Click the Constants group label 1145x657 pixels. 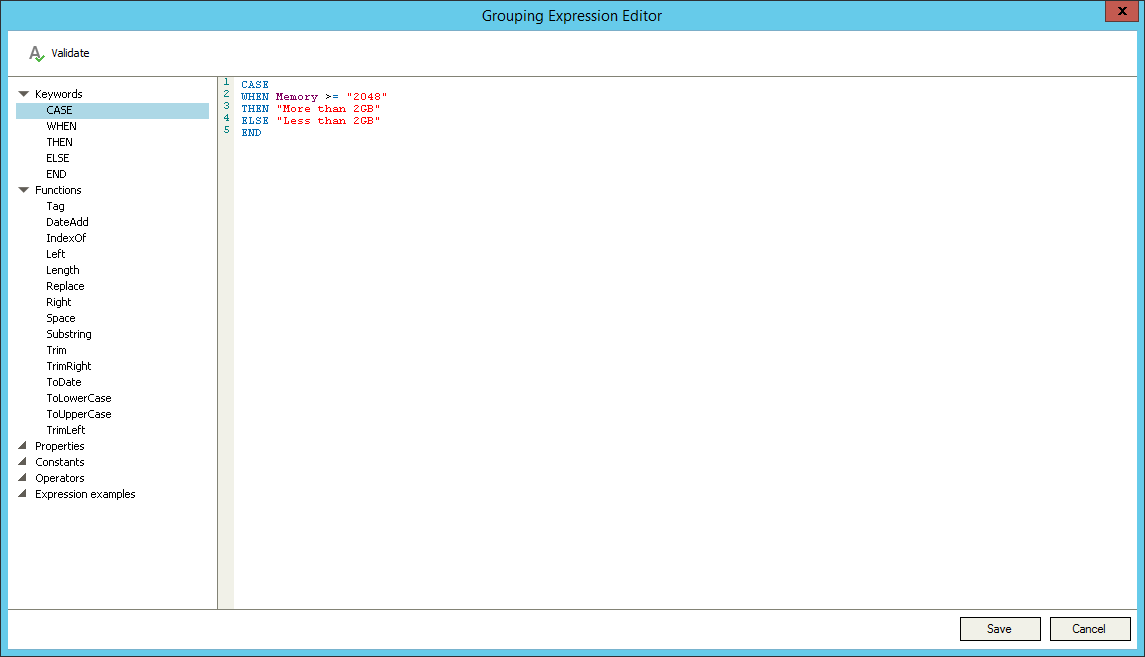pos(60,462)
